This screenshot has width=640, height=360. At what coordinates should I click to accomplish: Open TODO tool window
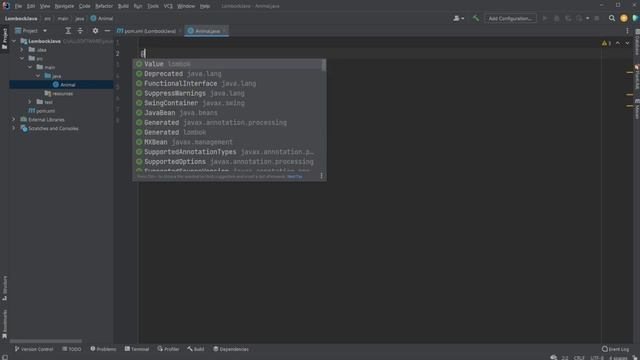[x=72, y=349]
